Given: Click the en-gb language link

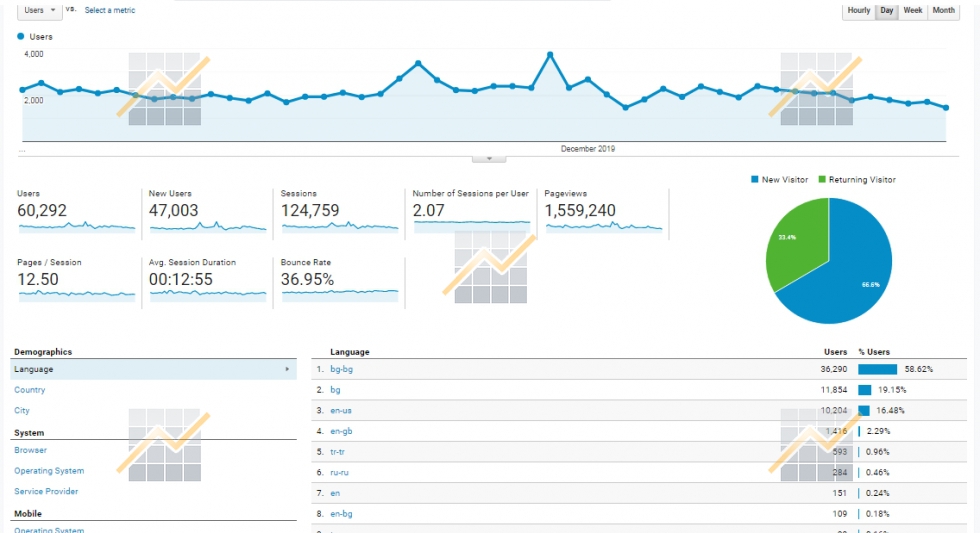Looking at the screenshot, I should pyautogui.click(x=341, y=431).
